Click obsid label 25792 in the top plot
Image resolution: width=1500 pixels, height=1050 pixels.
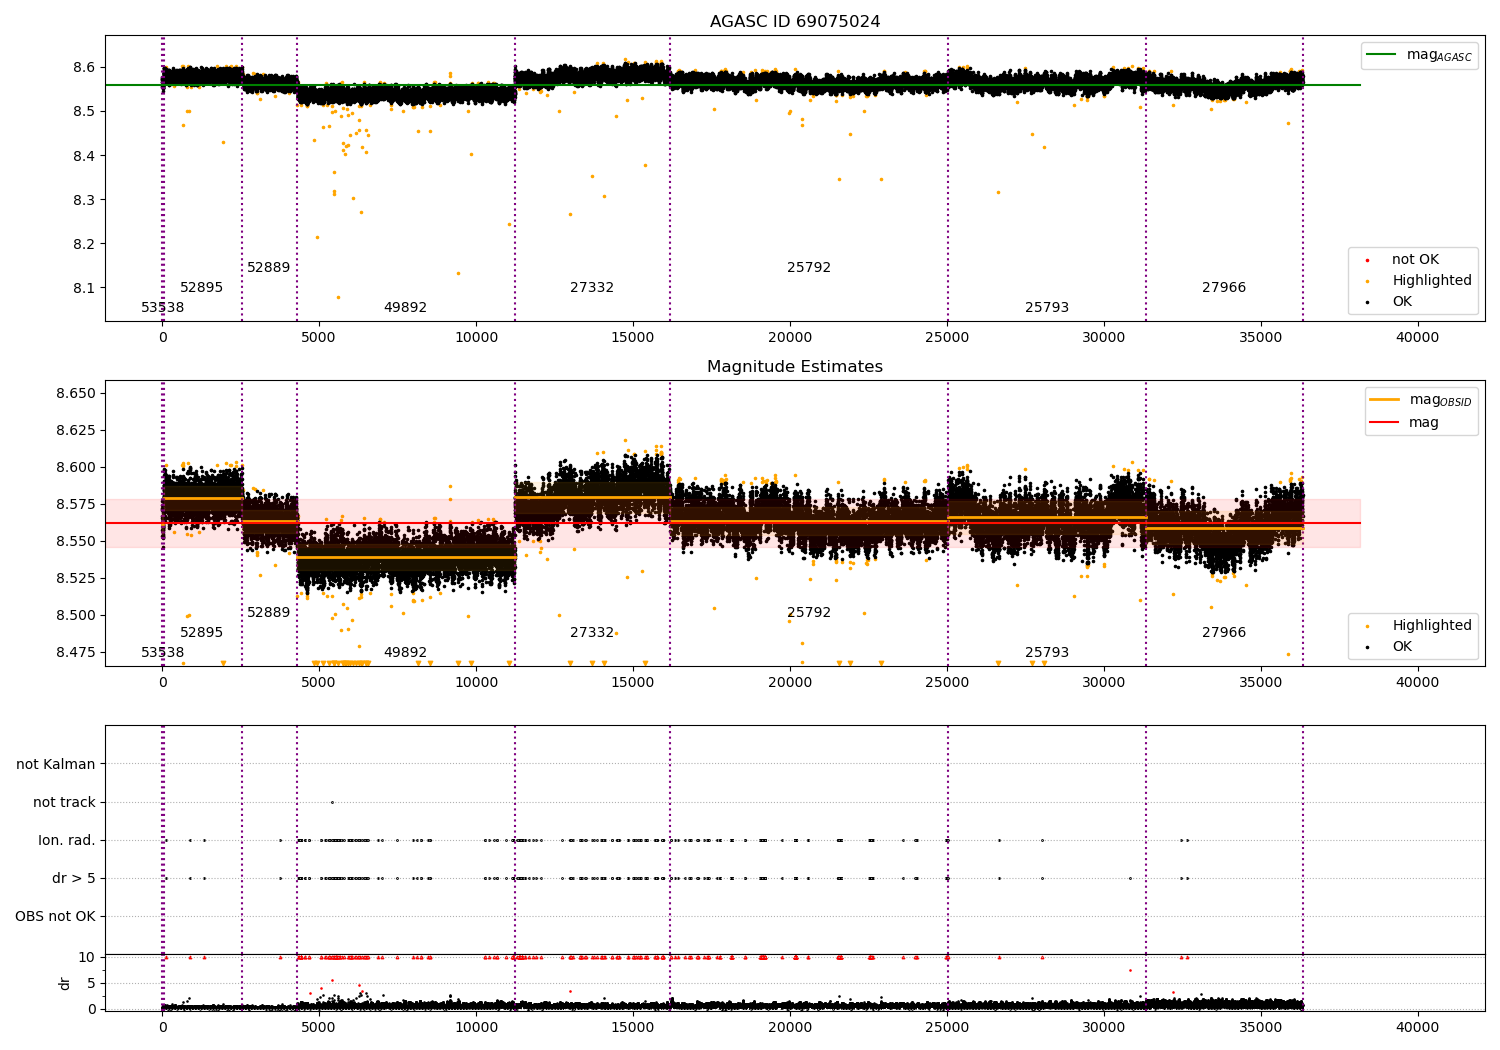pyautogui.click(x=809, y=268)
